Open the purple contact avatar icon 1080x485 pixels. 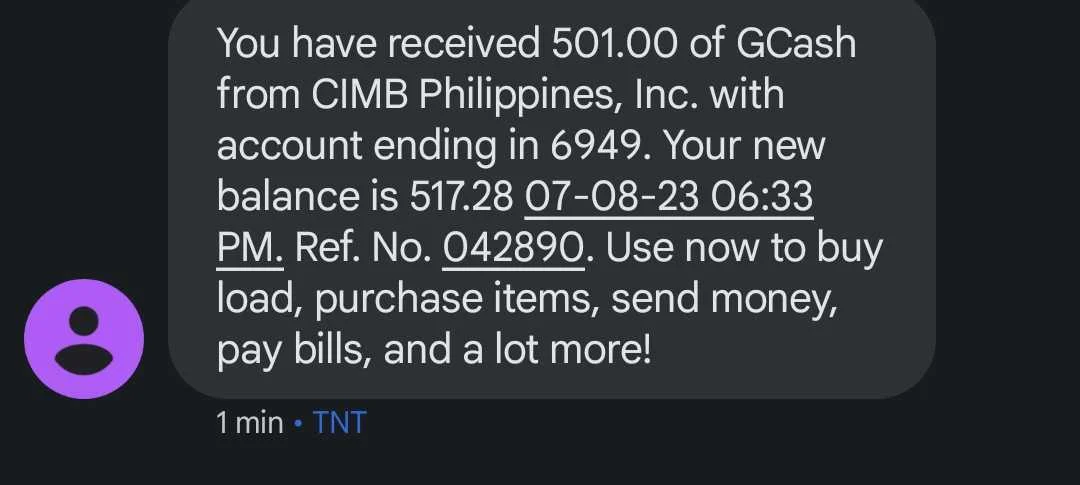click(84, 339)
